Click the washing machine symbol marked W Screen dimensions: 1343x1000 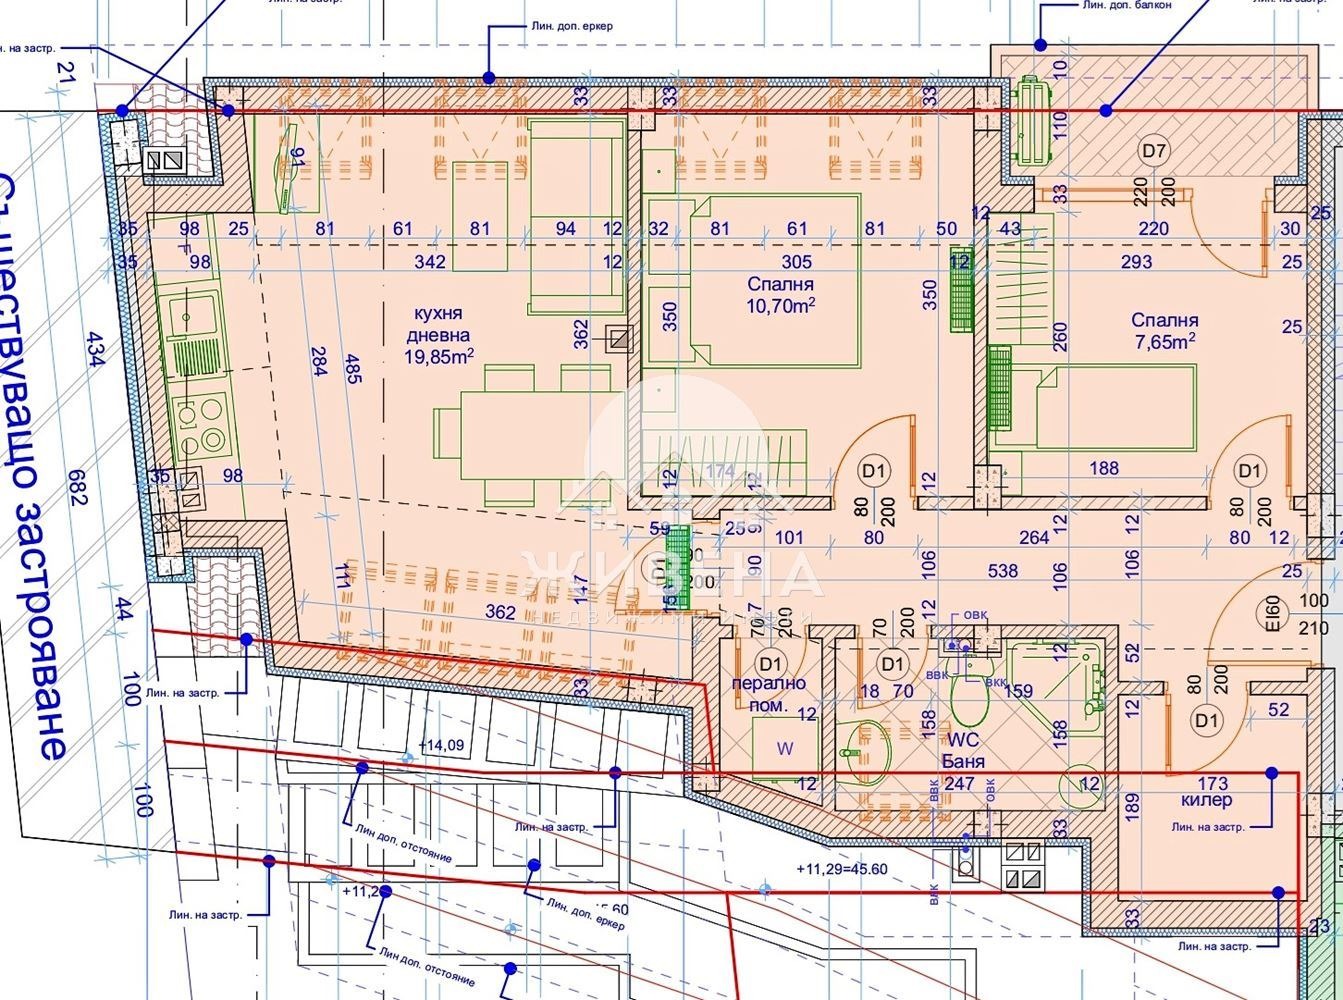(x=784, y=748)
